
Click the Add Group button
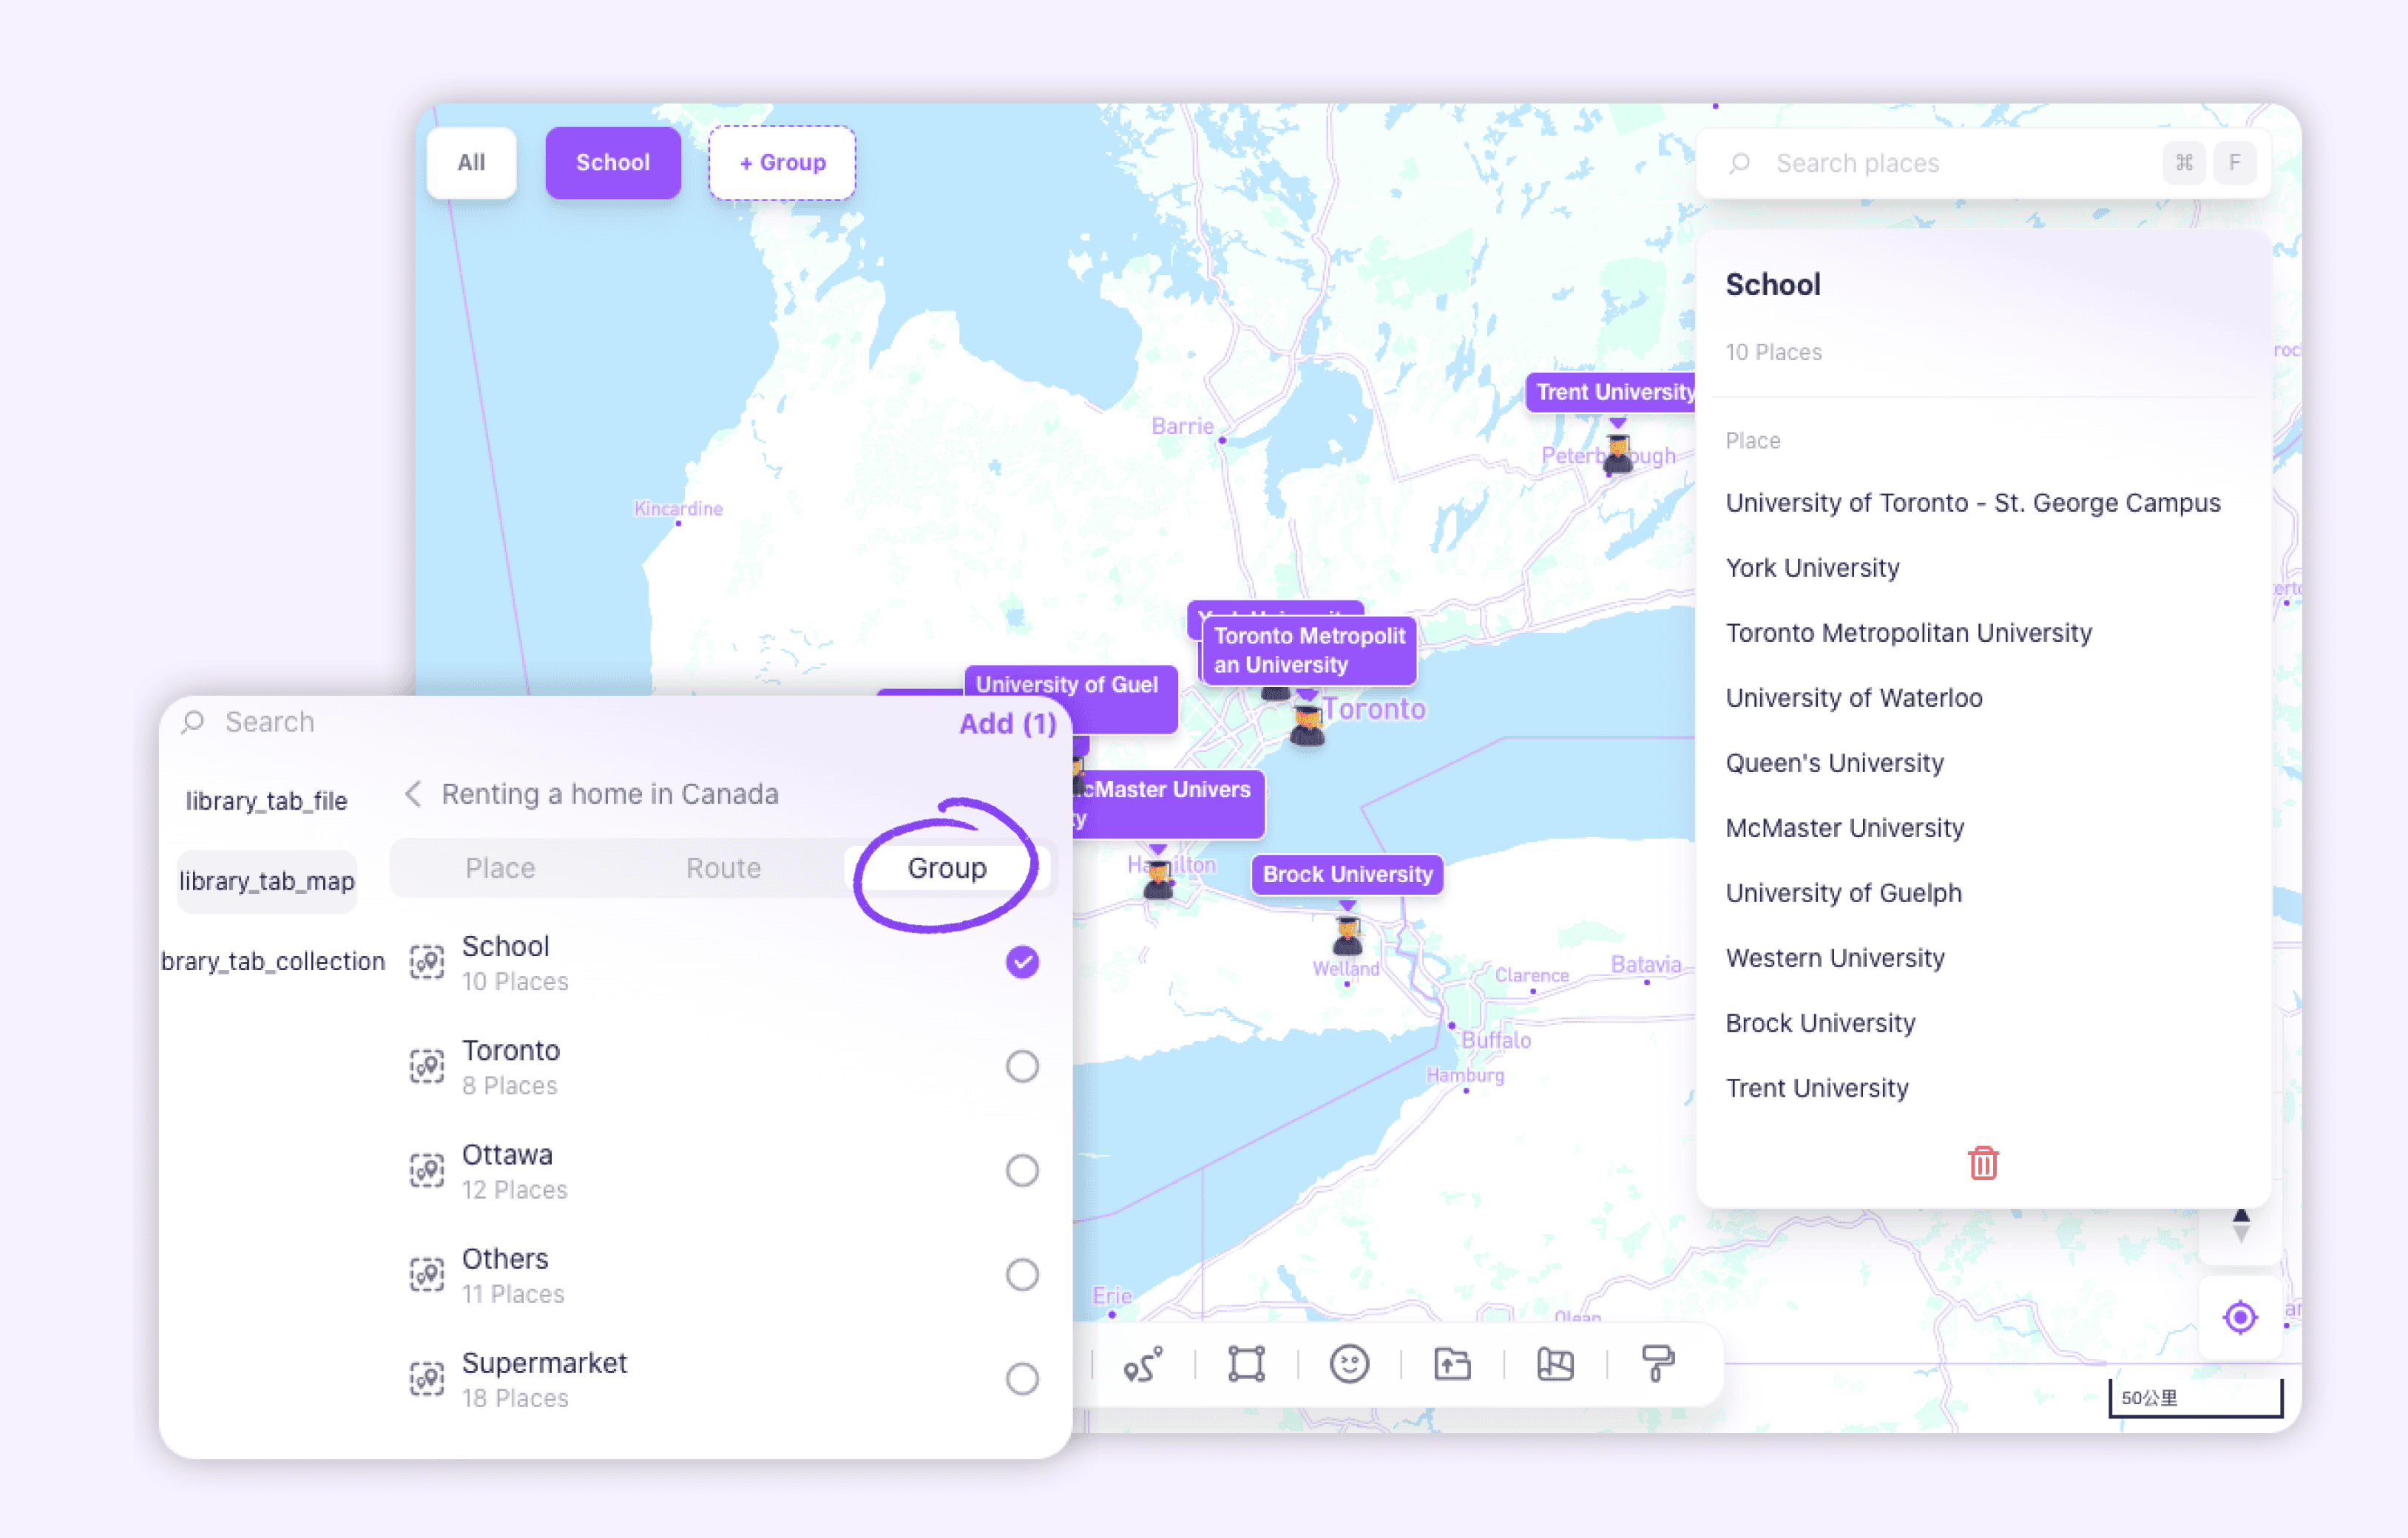coord(779,161)
